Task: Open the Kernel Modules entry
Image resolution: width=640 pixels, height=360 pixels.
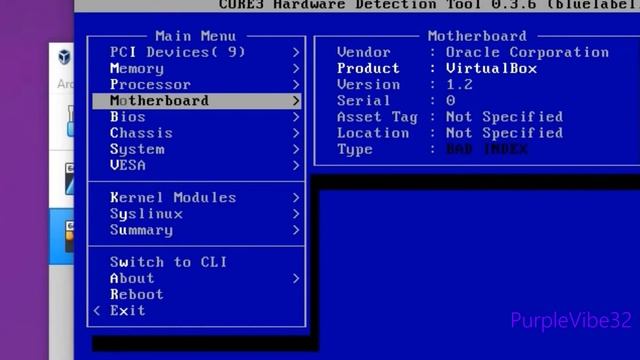Action: click(x=197, y=198)
